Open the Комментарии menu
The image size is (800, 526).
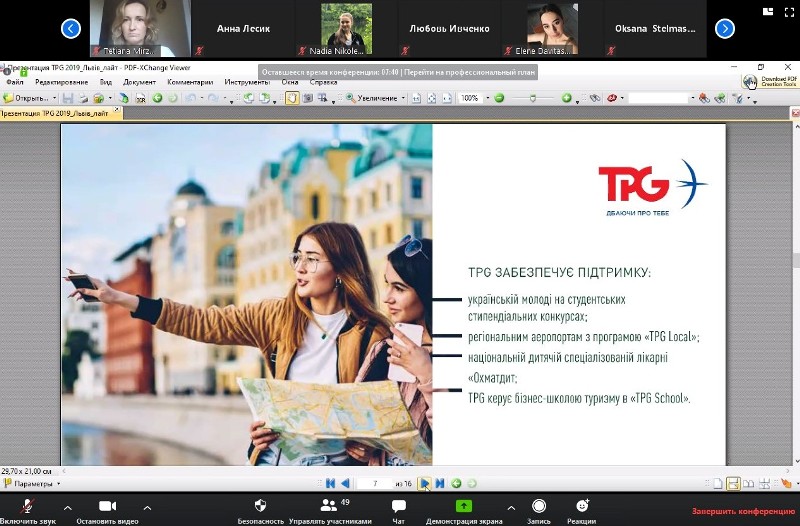pyautogui.click(x=189, y=82)
